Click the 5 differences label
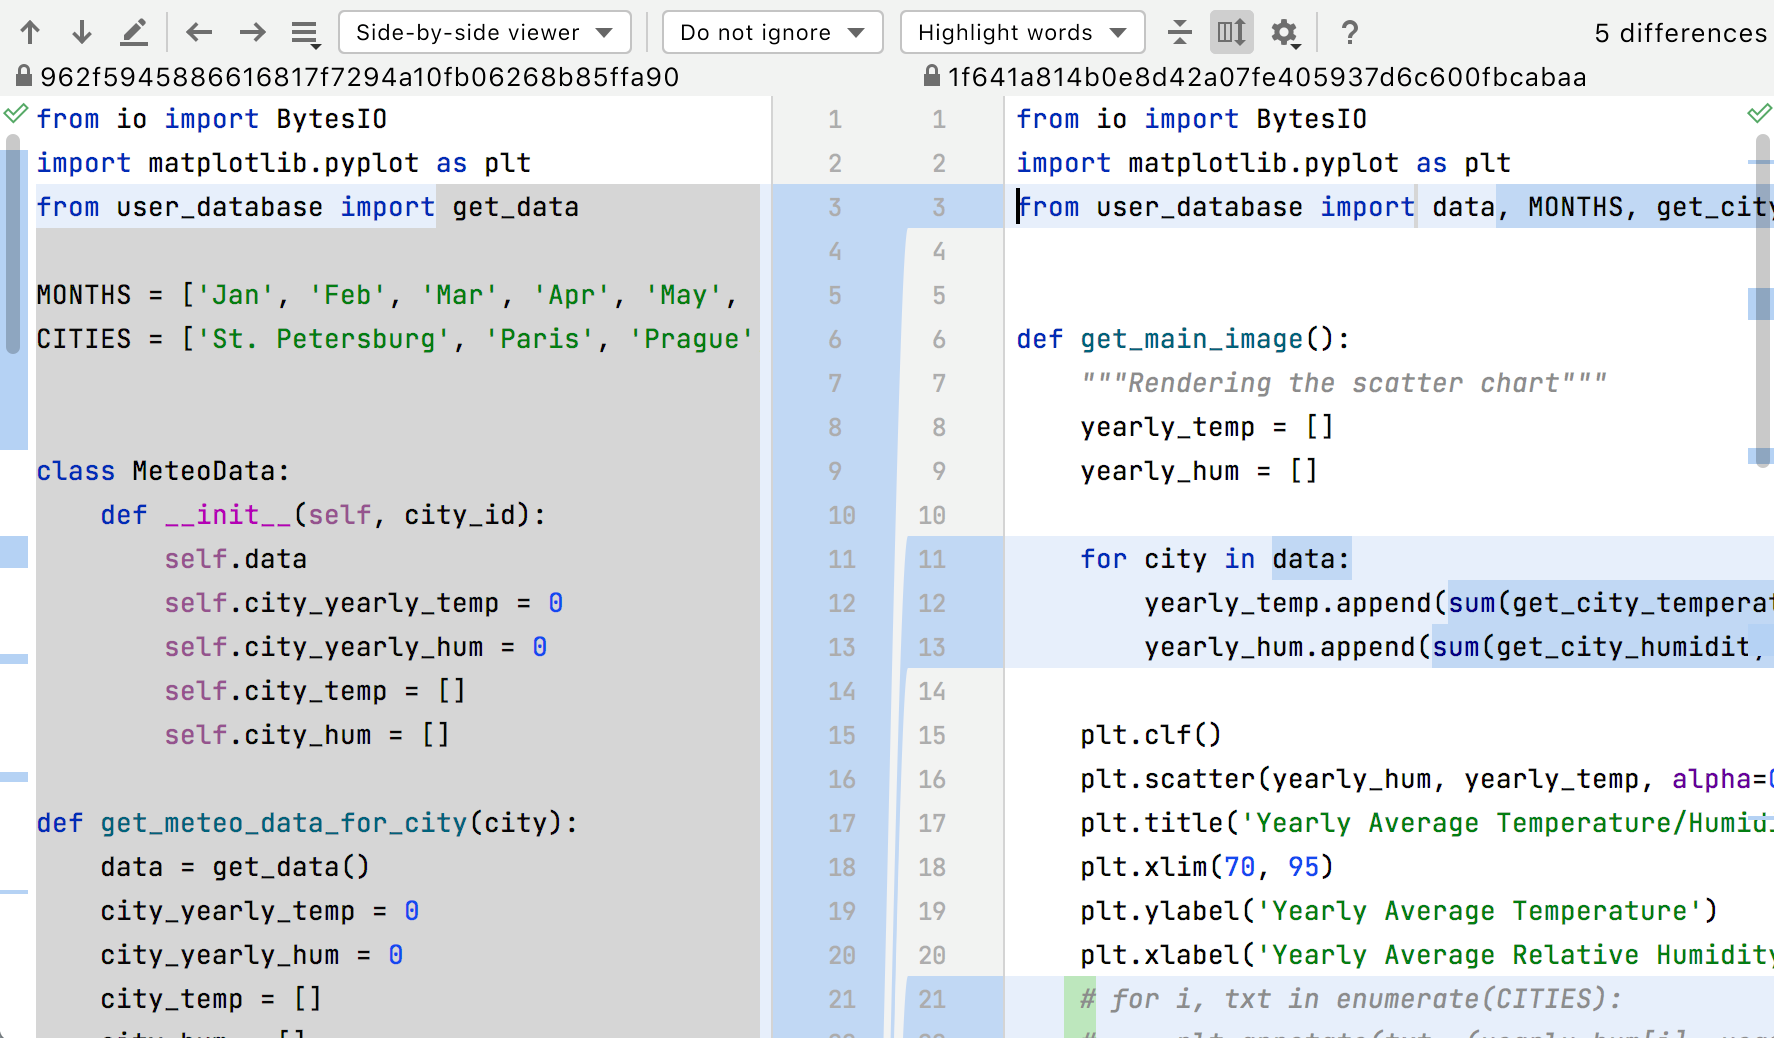 point(1680,32)
